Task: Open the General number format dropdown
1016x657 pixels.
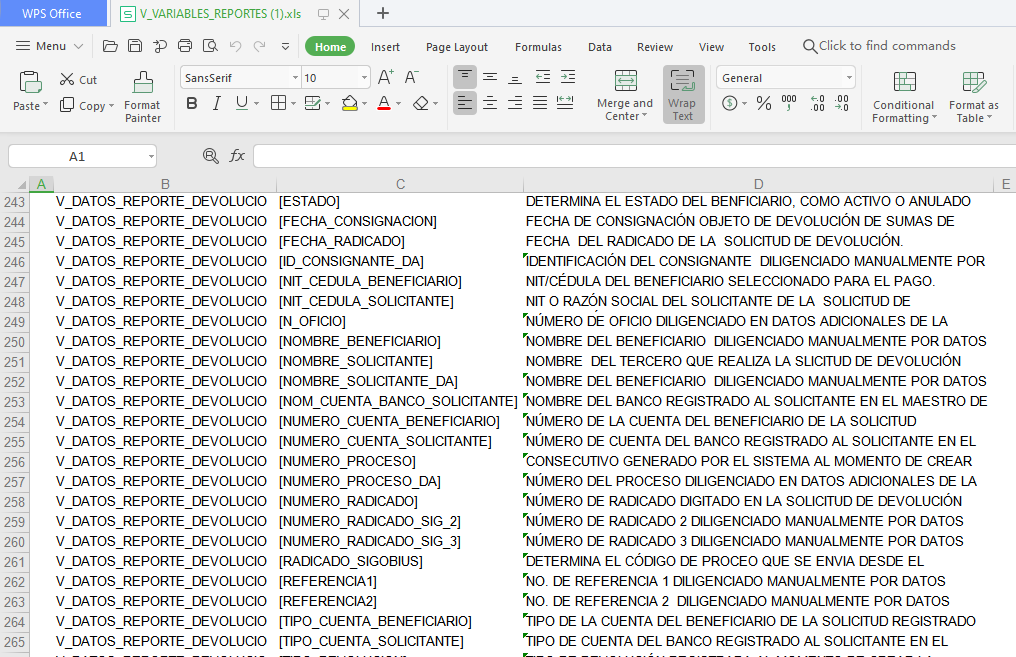Action: (849, 78)
